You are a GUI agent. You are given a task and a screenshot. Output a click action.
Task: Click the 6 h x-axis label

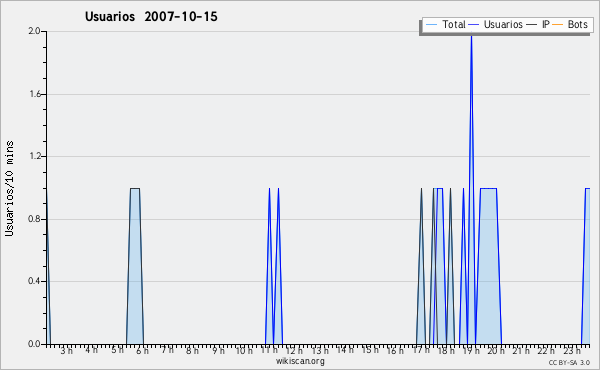point(142,350)
